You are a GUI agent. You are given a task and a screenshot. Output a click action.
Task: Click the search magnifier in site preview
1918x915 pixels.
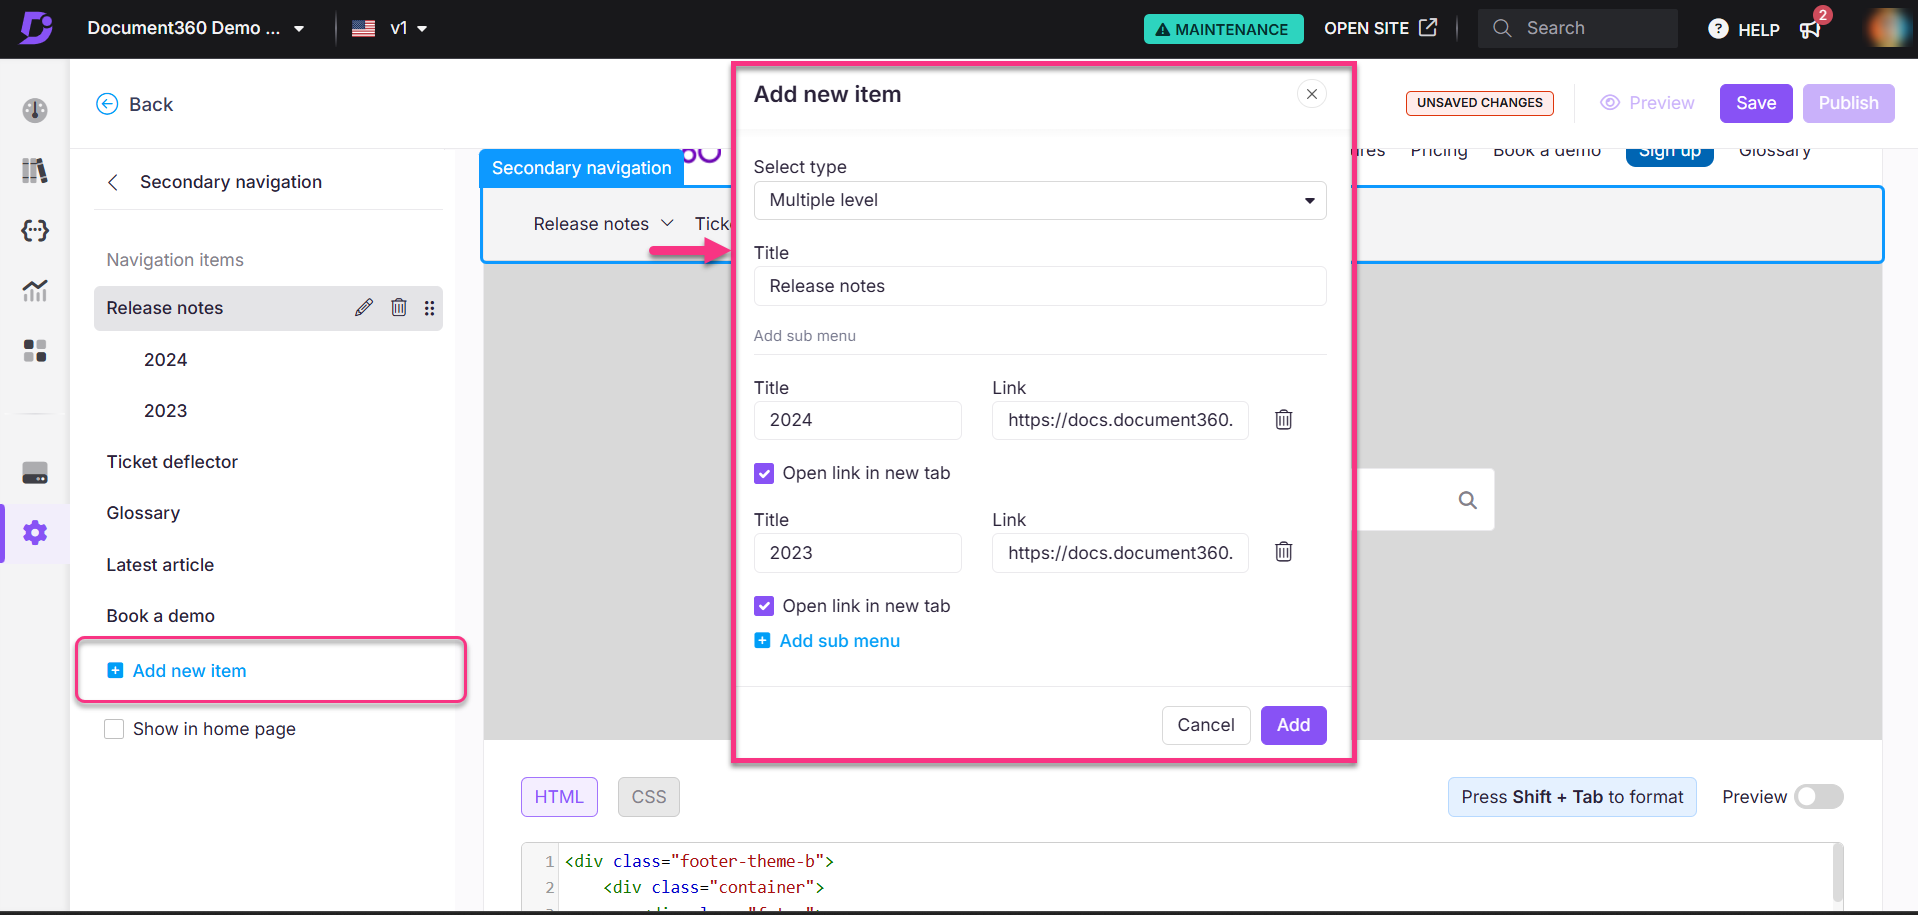tap(1467, 500)
